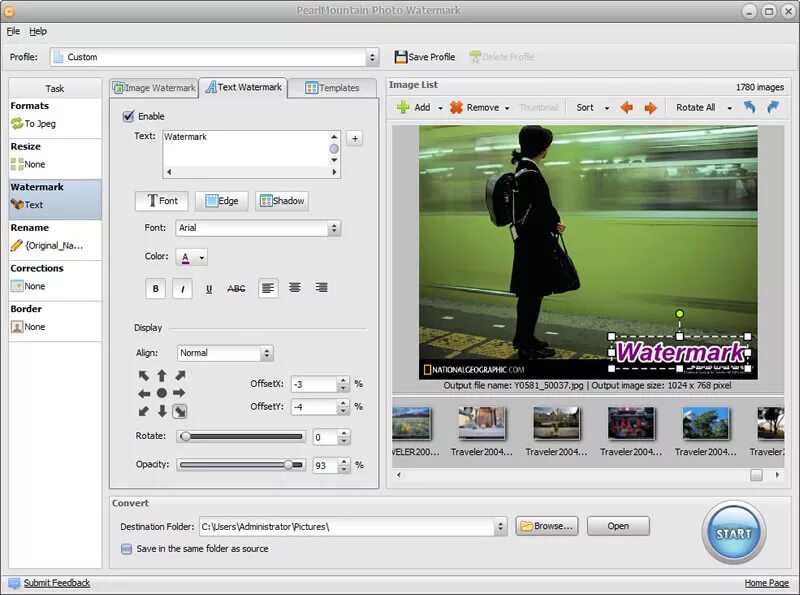Viewport: 800px width, 595px height.
Task: Select the Font settings sub-tab
Action: tap(162, 201)
